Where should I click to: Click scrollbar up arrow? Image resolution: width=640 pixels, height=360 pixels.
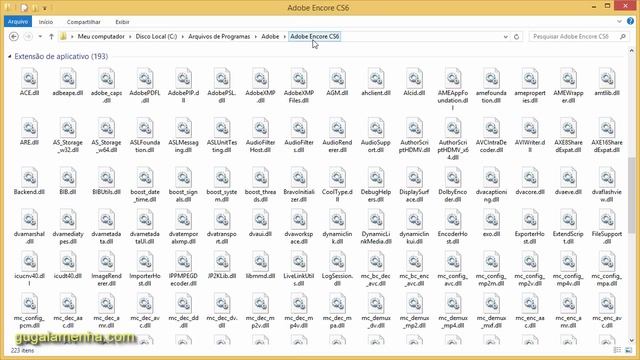pyautogui.click(x=631, y=51)
